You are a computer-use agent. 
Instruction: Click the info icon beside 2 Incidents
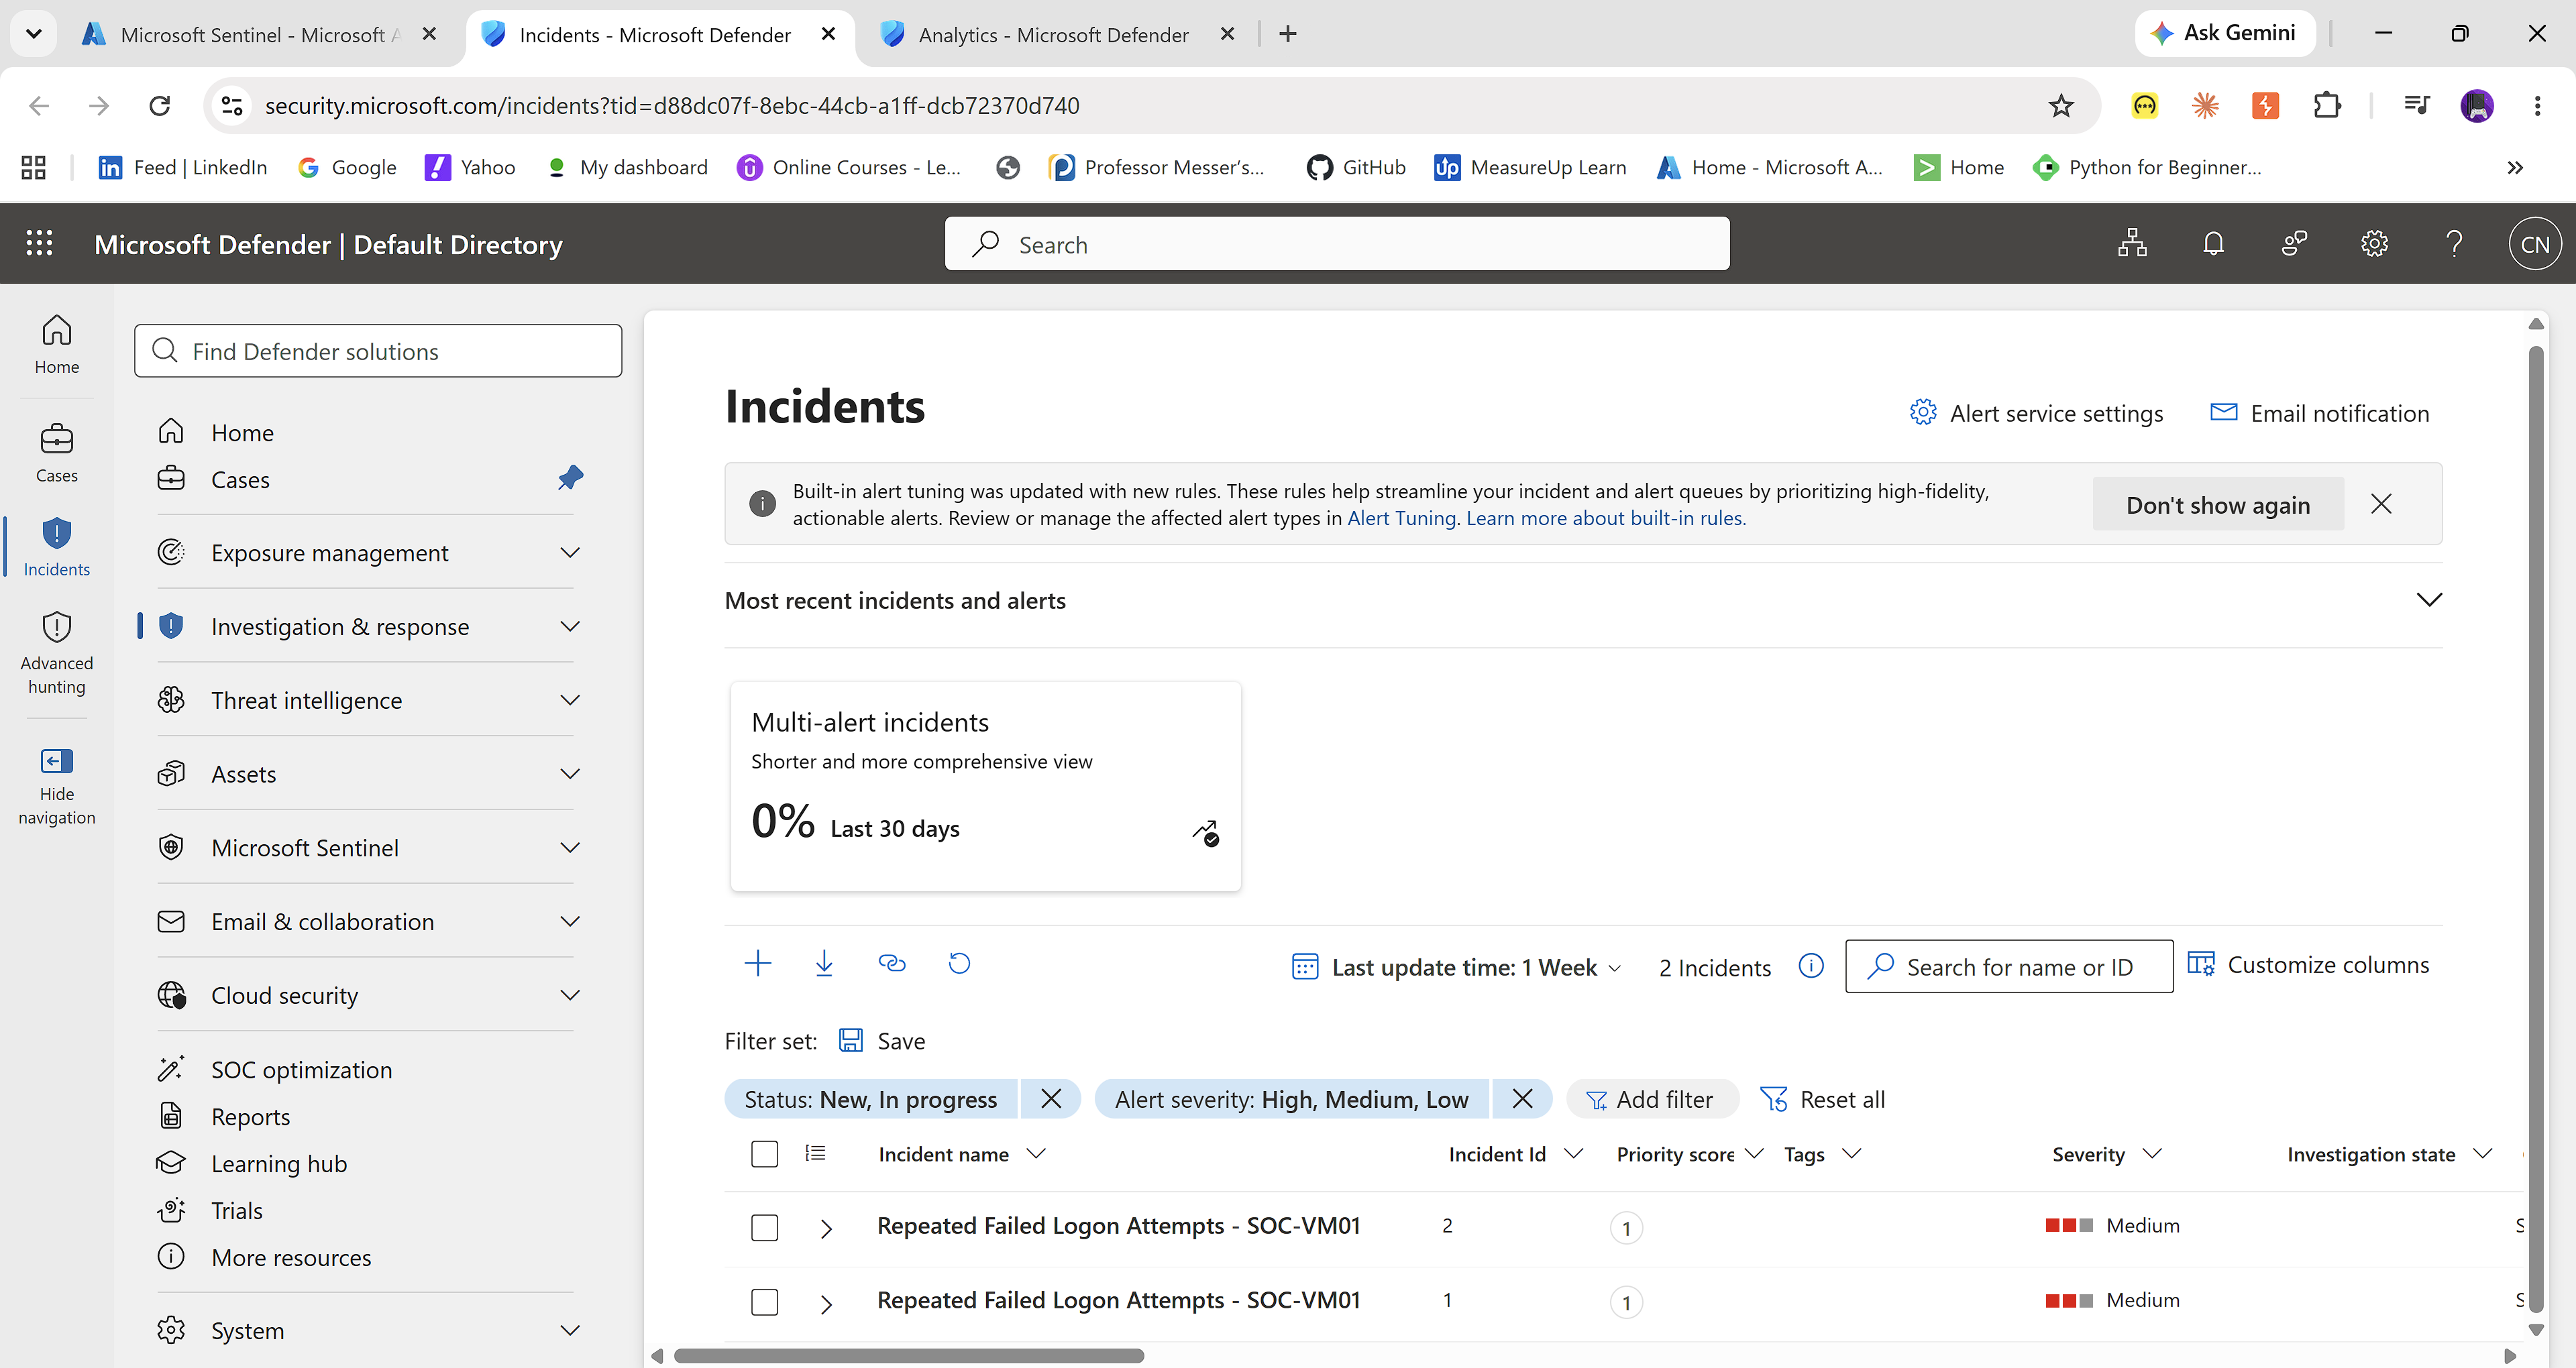tap(1811, 966)
